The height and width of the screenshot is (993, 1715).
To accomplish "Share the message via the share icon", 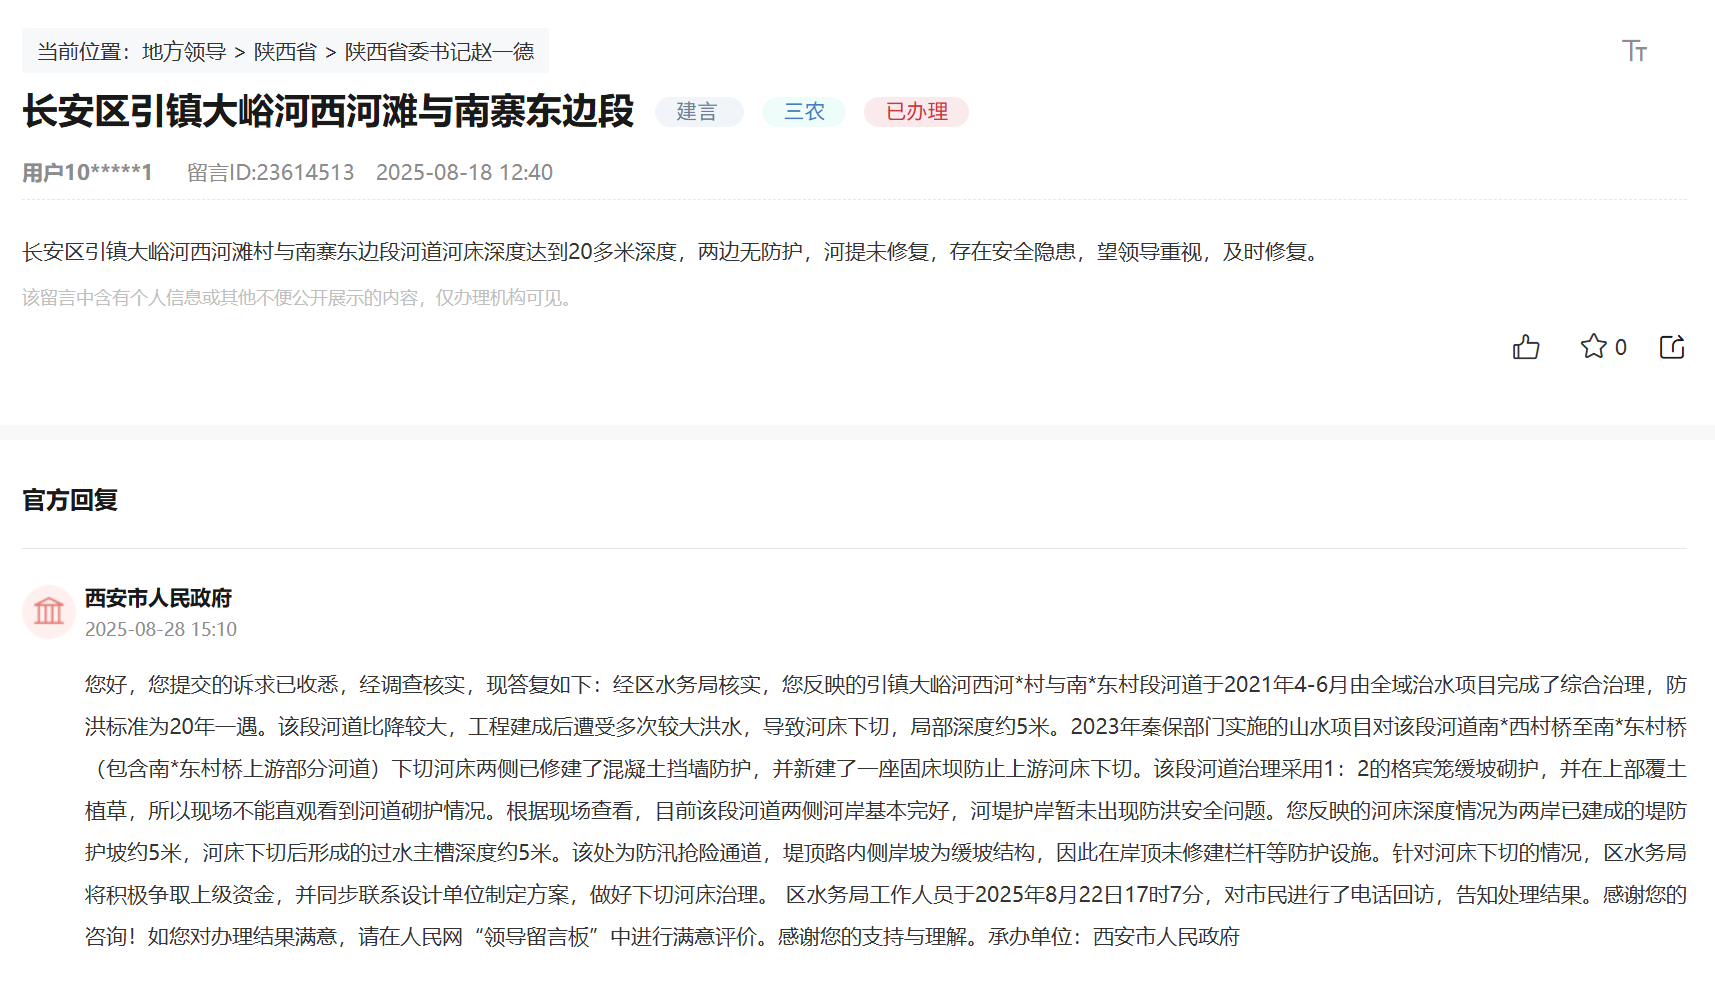I will point(1673,347).
